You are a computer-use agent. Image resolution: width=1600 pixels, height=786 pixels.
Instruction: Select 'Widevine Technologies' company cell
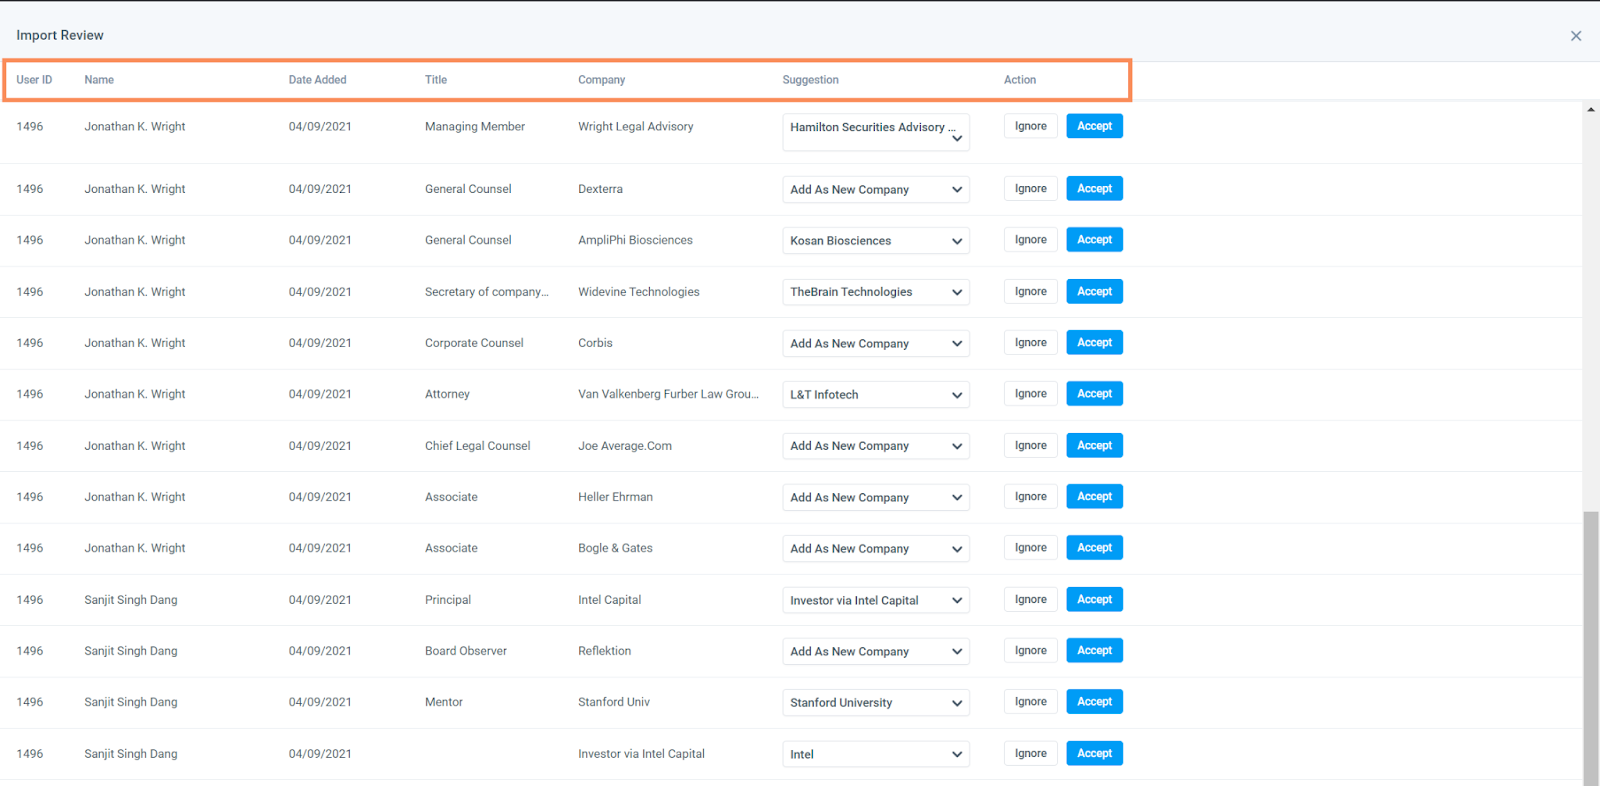pos(639,292)
